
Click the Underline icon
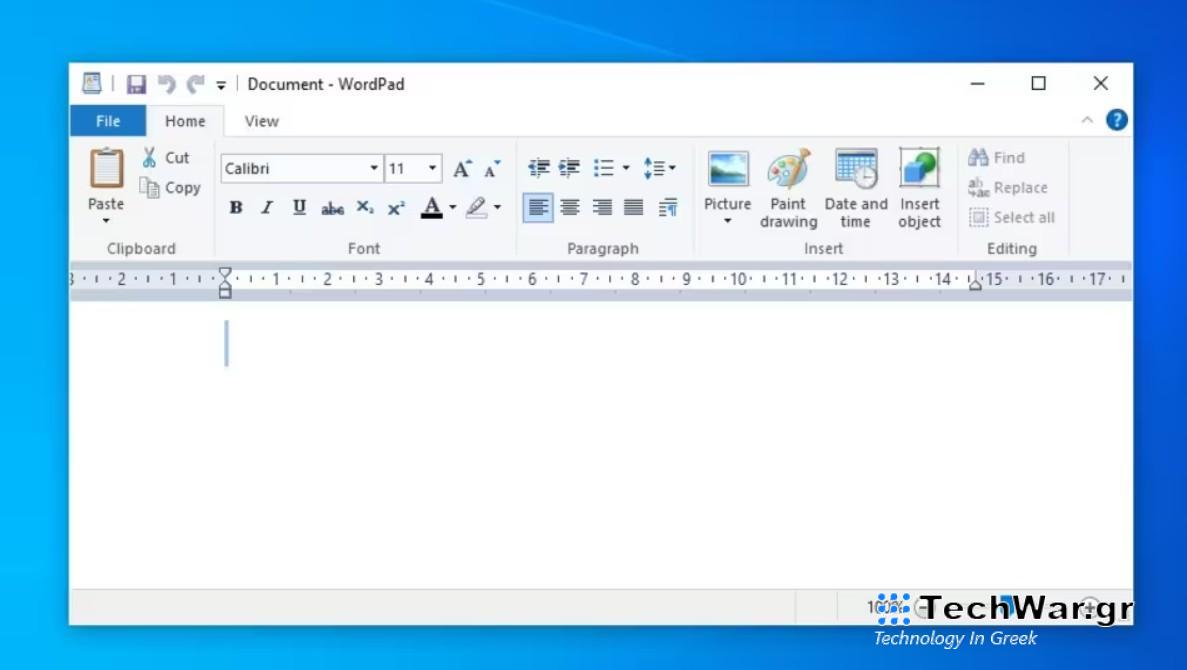(x=297, y=208)
